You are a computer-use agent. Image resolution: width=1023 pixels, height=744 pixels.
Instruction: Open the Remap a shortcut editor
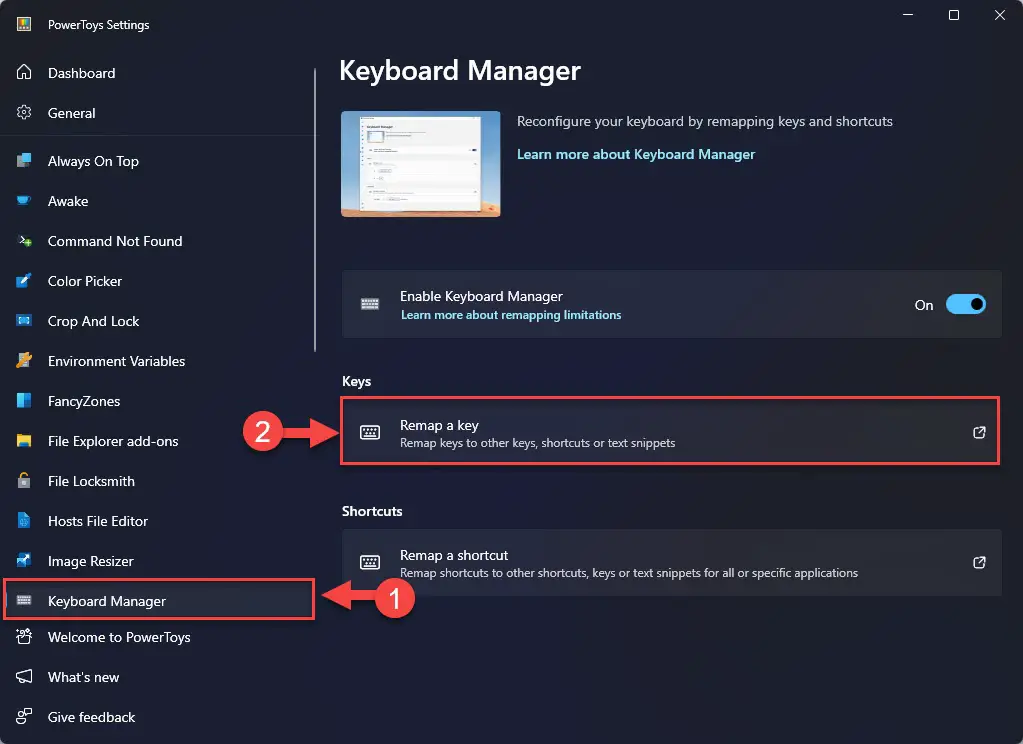click(671, 563)
